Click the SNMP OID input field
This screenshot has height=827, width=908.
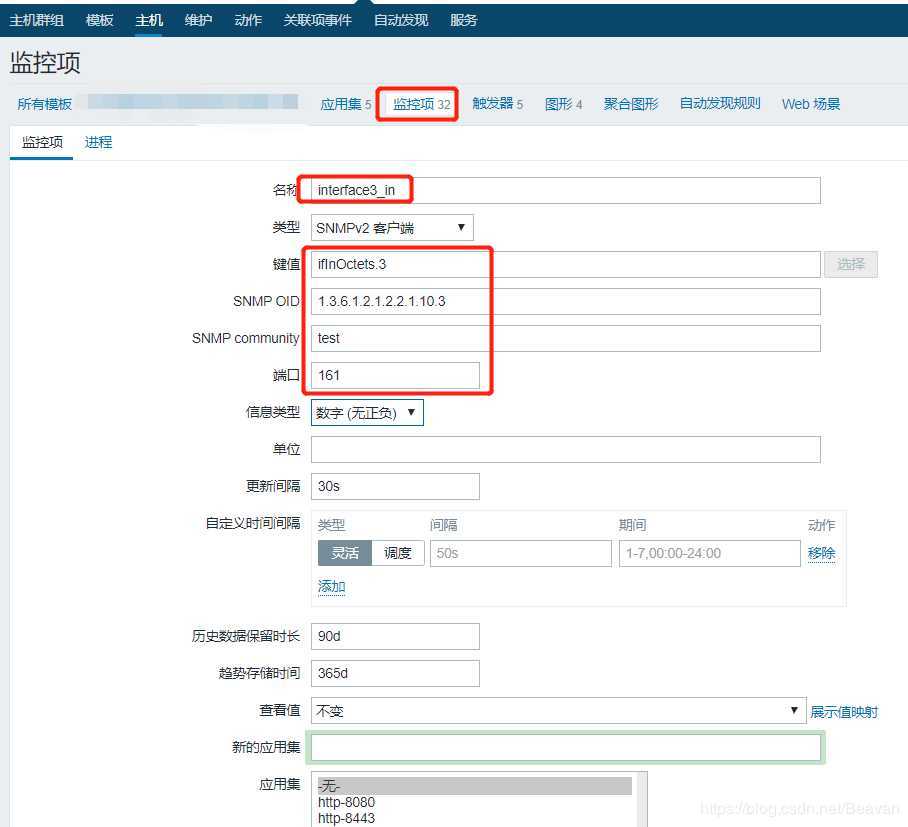tap(566, 302)
